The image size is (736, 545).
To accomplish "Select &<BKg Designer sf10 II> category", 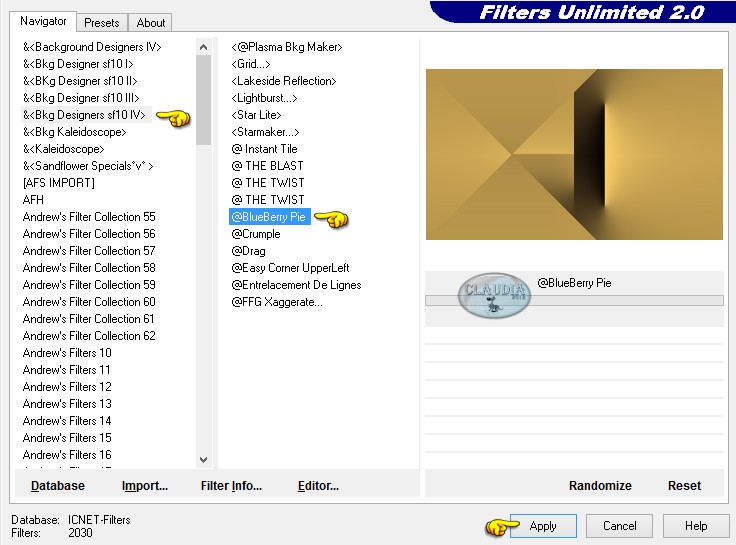I will [x=80, y=81].
